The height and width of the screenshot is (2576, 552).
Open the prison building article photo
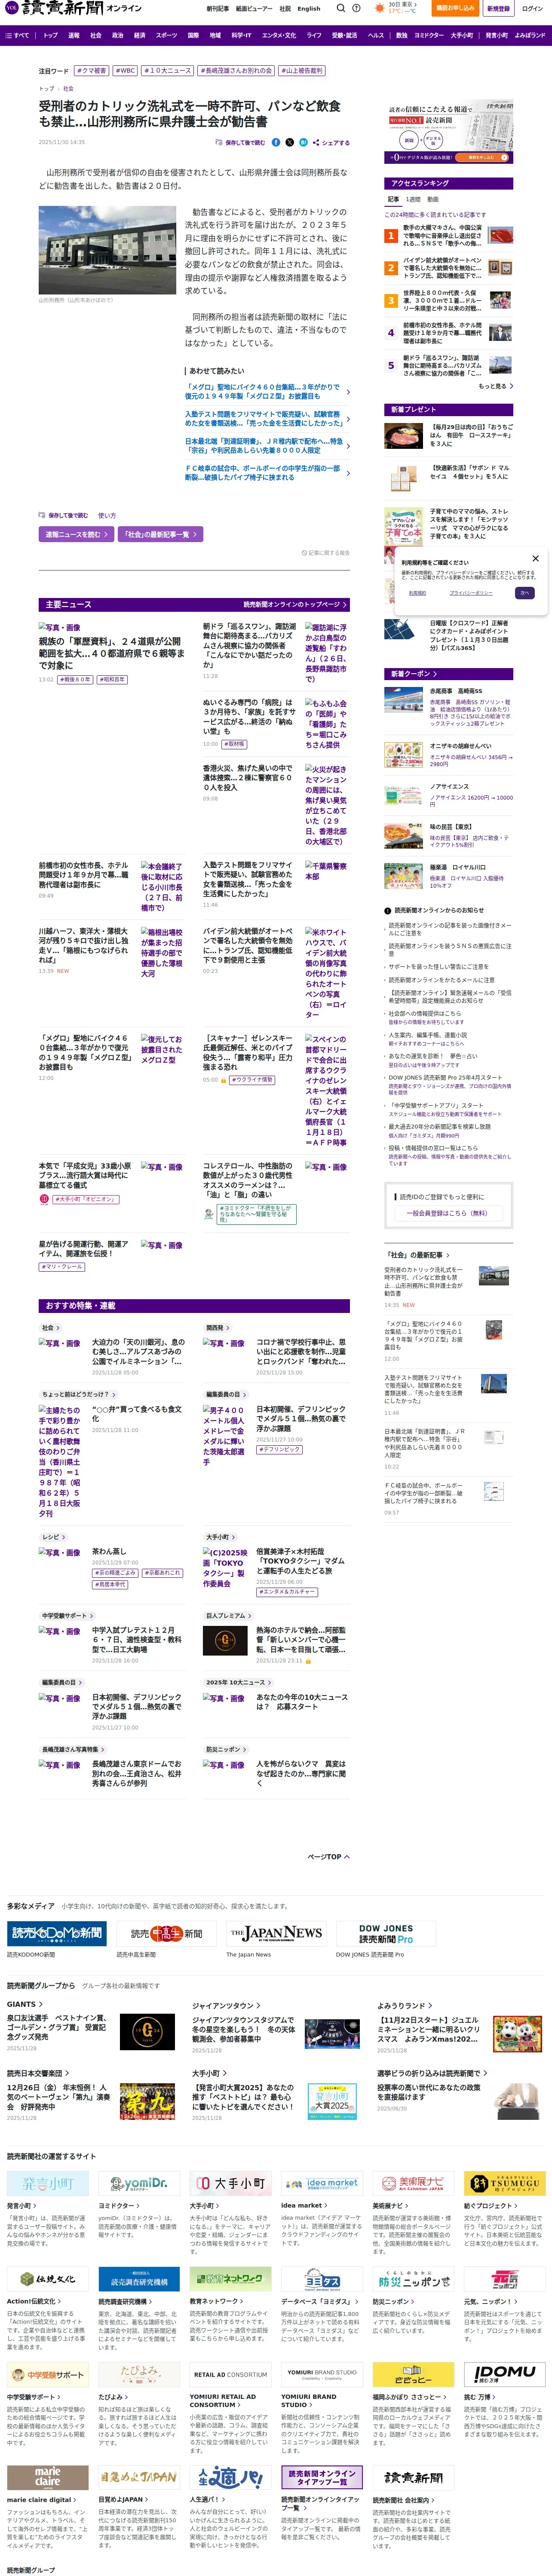(108, 251)
